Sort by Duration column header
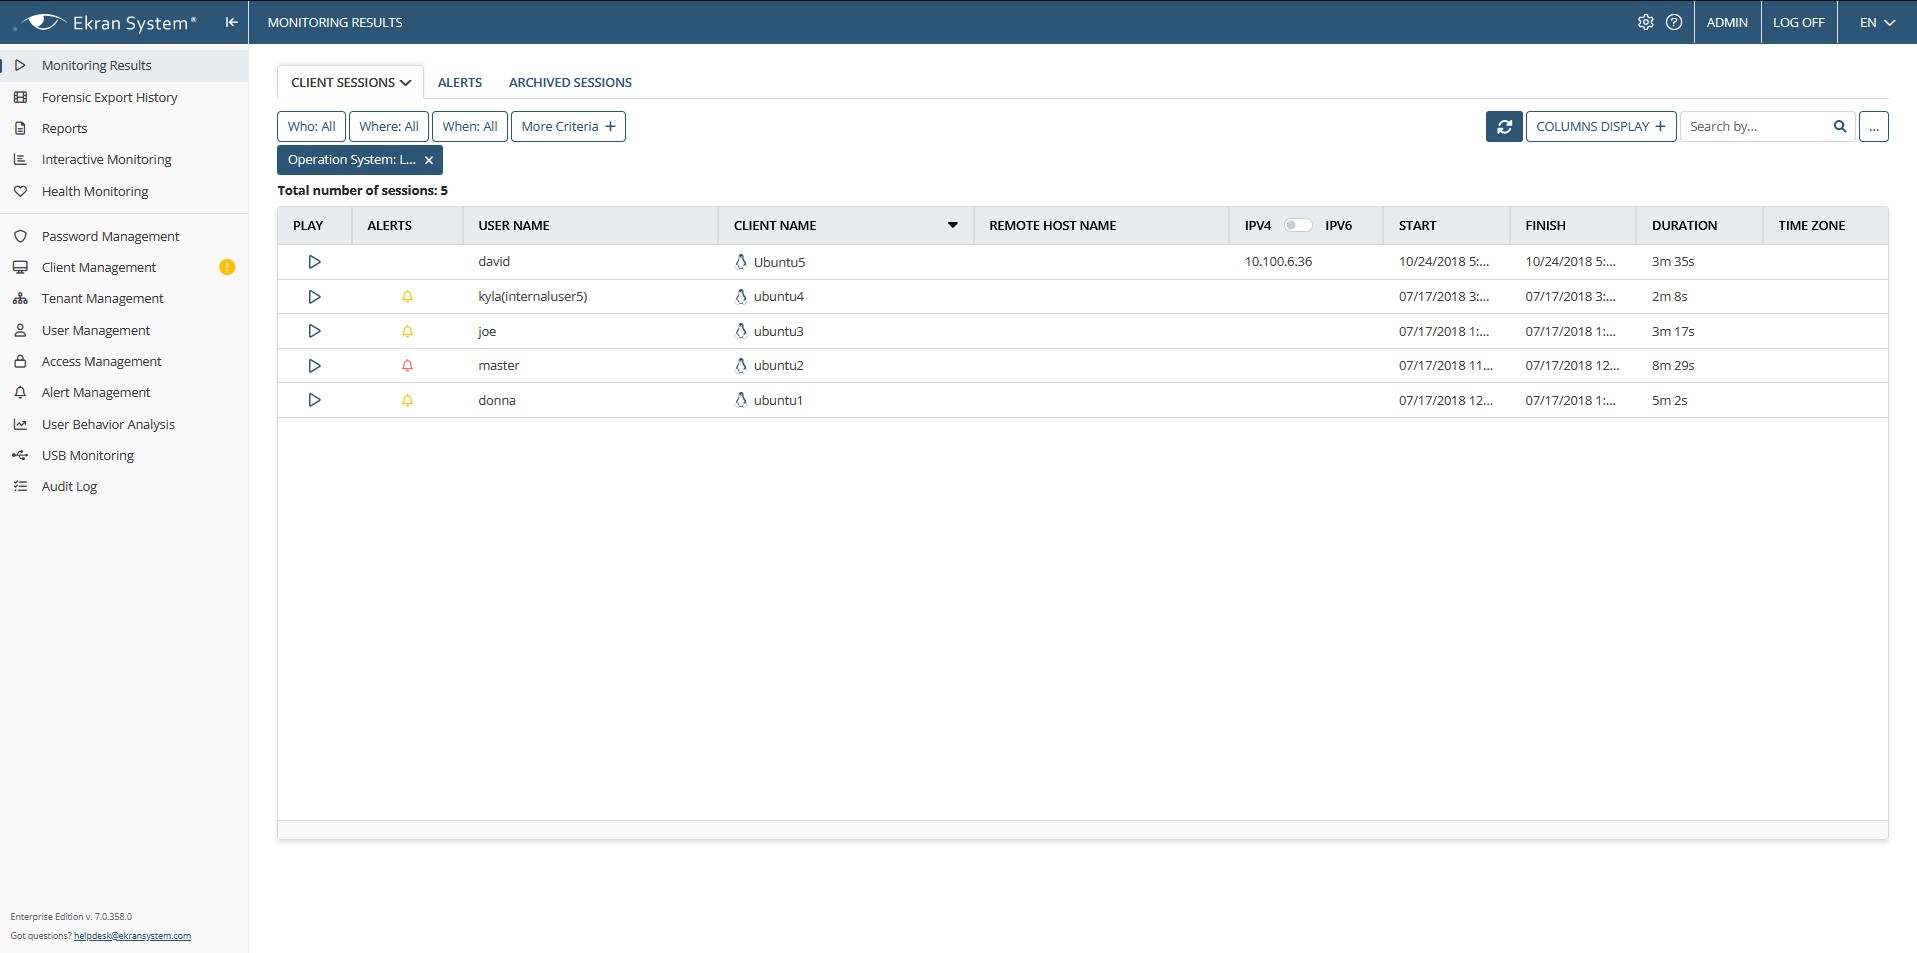 pos(1699,225)
